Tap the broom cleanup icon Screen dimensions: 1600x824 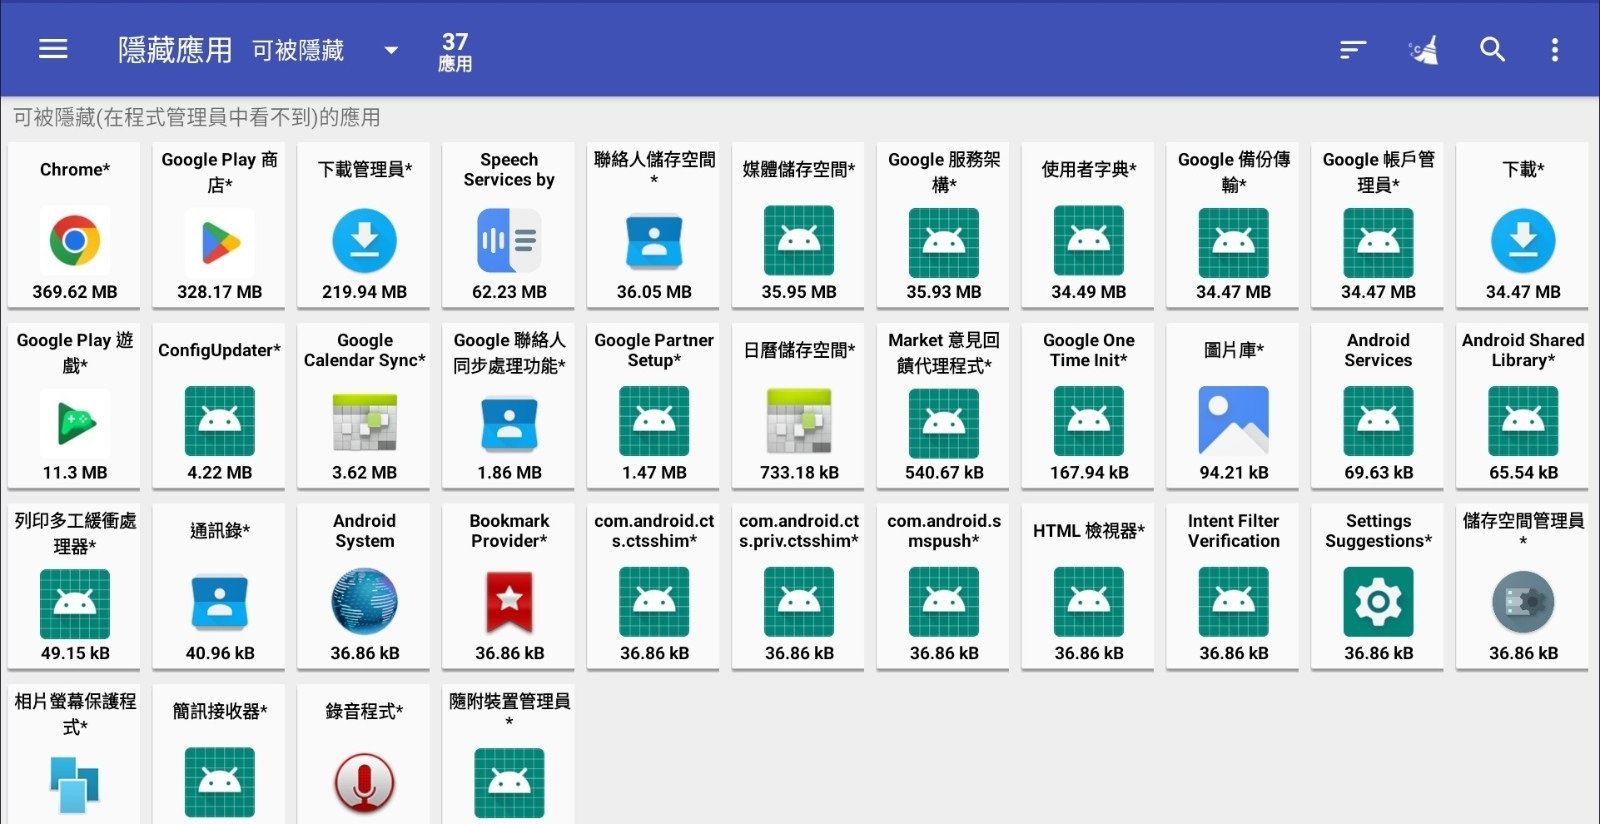[x=1423, y=49]
